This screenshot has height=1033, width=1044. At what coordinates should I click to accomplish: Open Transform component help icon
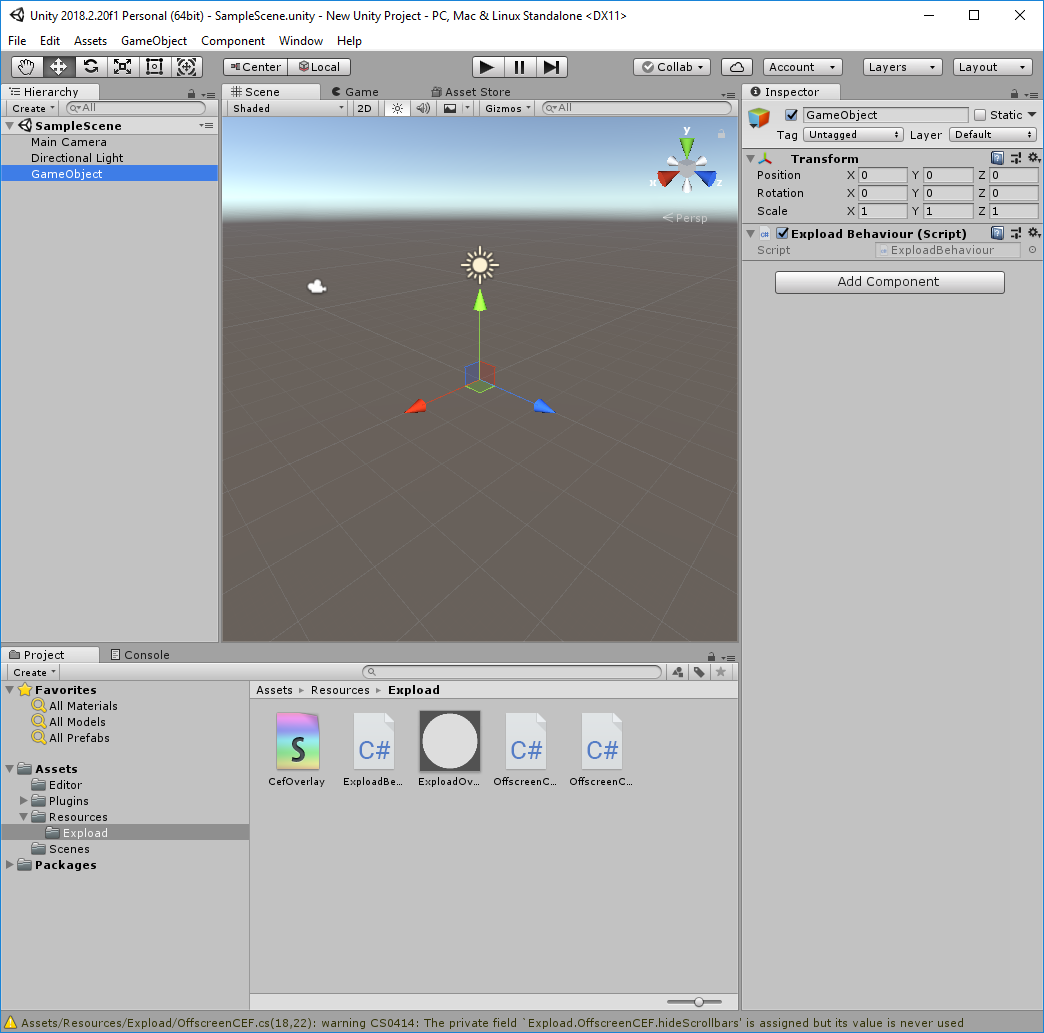coord(997,158)
